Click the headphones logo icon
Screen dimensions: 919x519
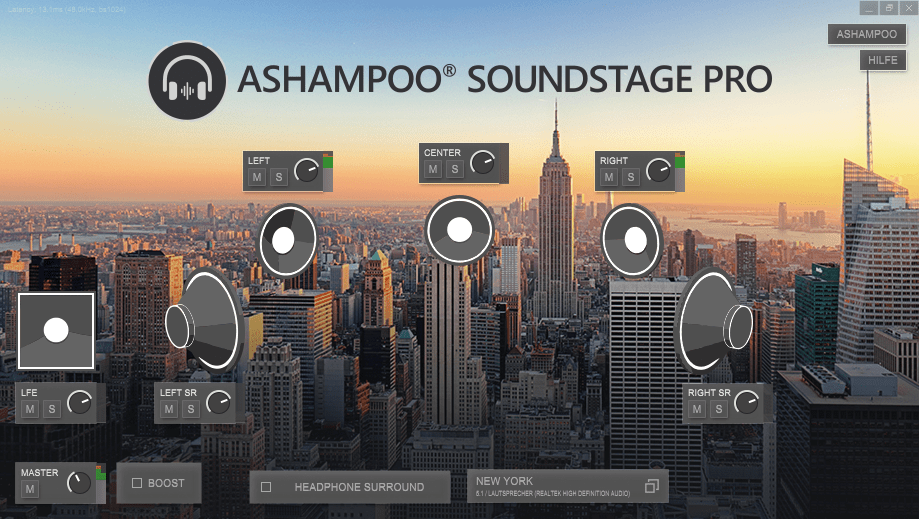pos(187,80)
